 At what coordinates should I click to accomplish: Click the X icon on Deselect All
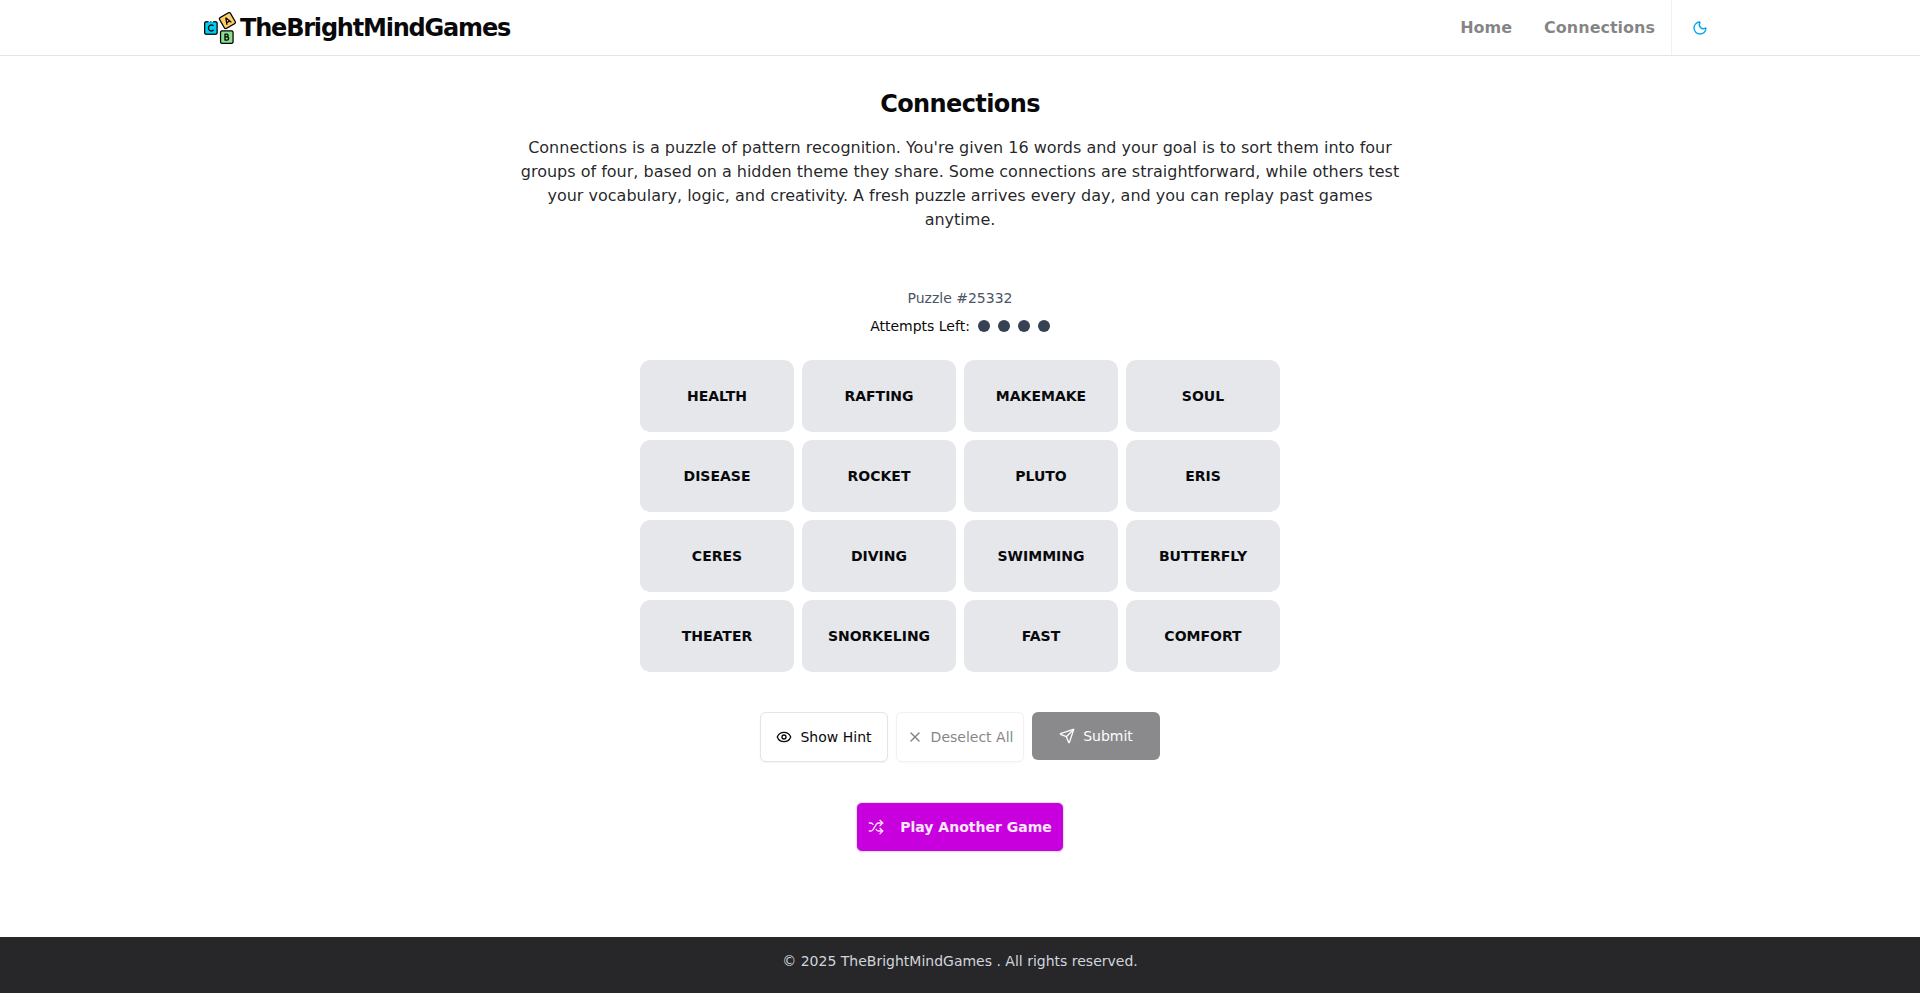[x=913, y=737]
